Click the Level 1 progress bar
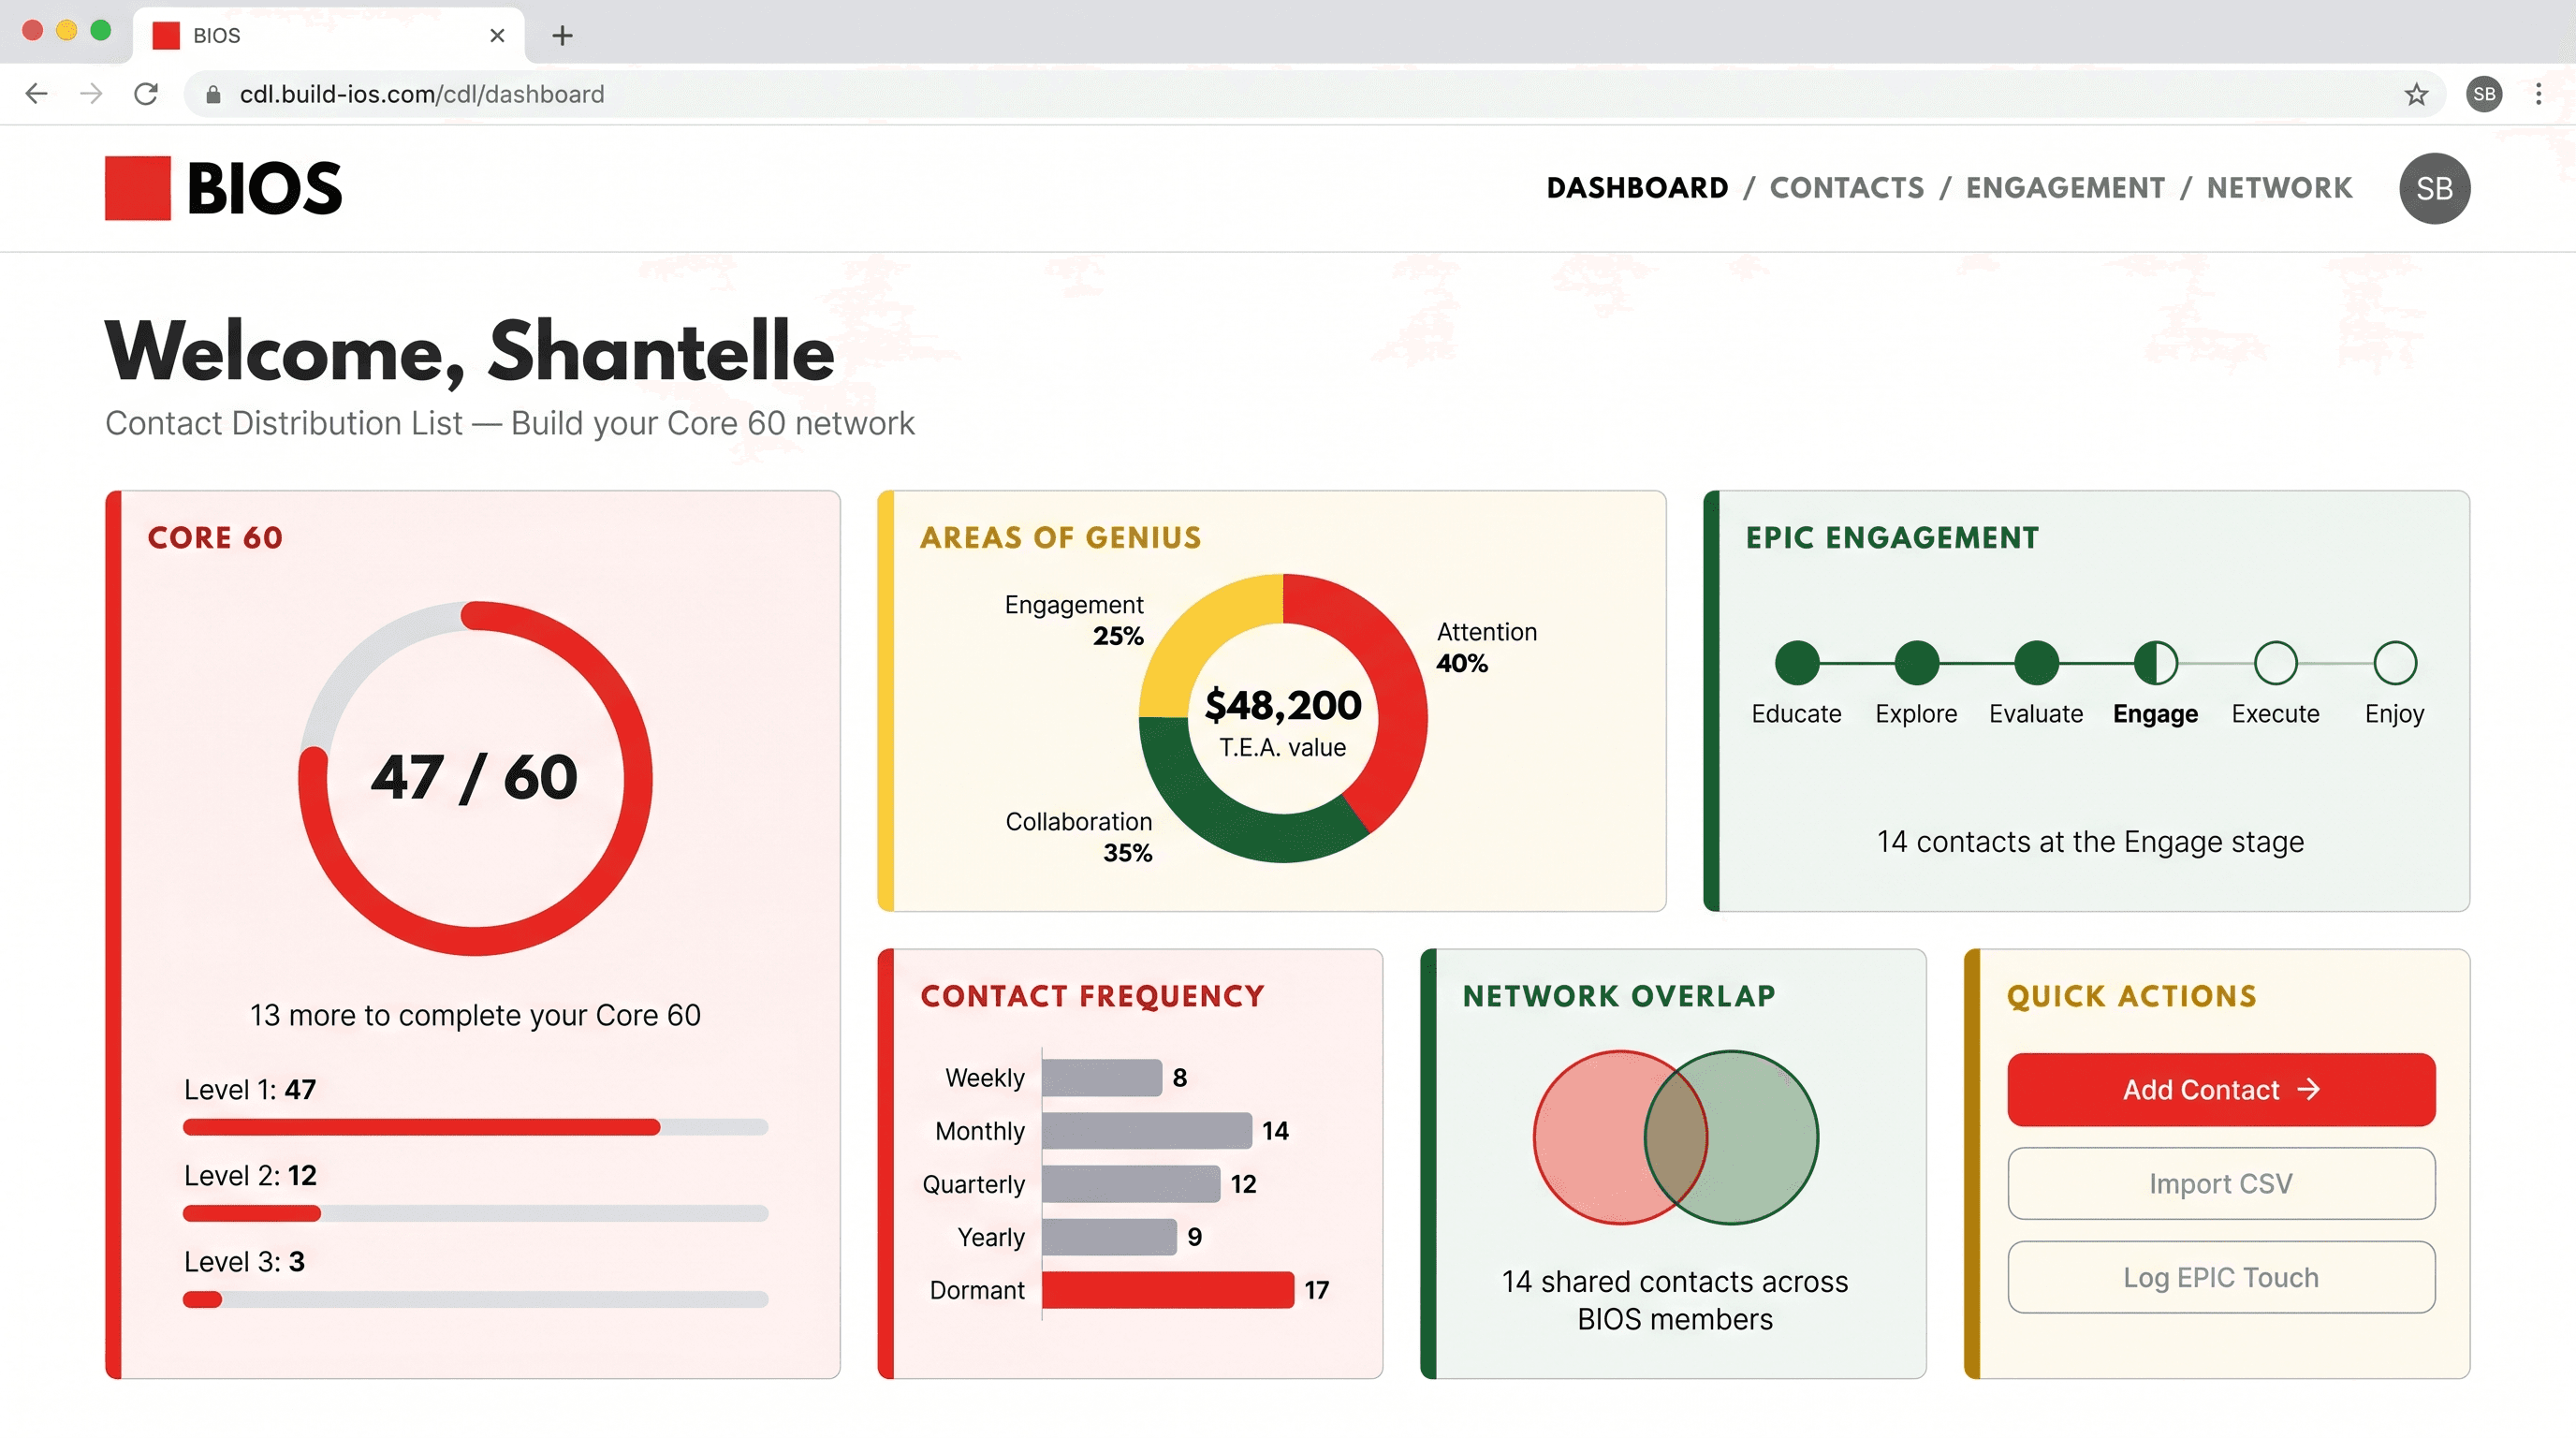This screenshot has width=2576, height=1438. (475, 1127)
